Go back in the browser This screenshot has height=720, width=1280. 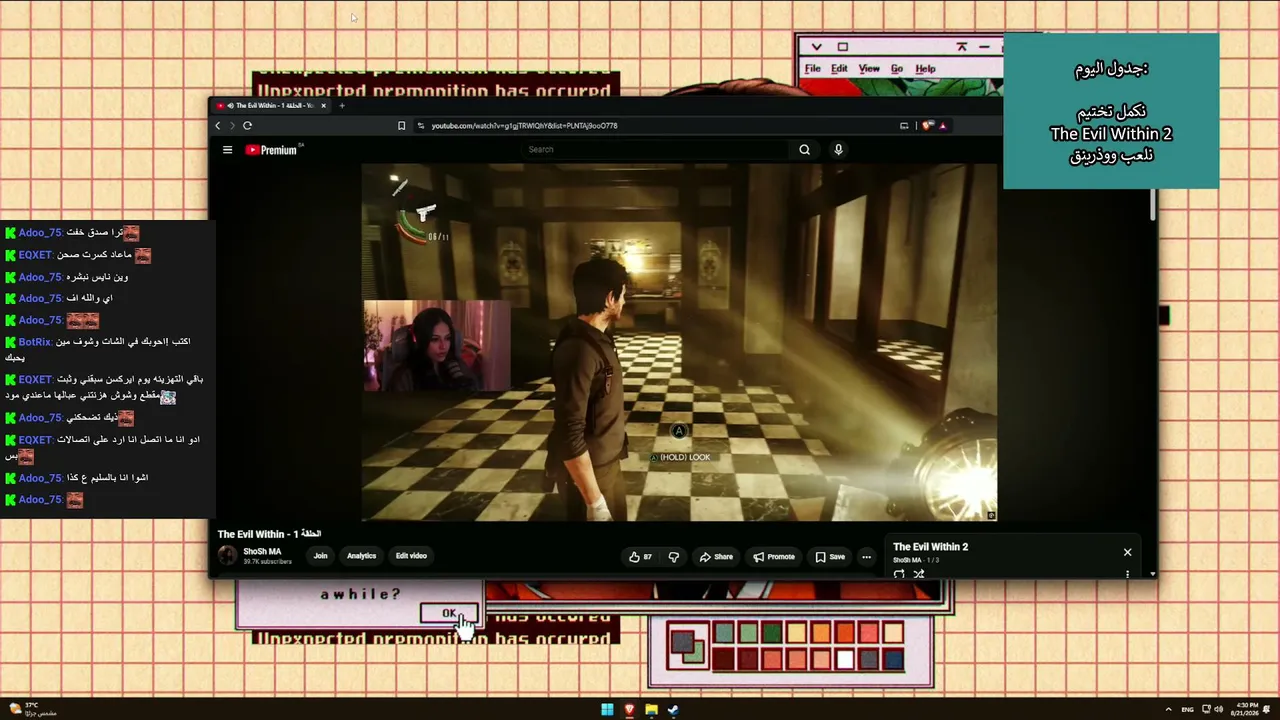click(x=218, y=126)
